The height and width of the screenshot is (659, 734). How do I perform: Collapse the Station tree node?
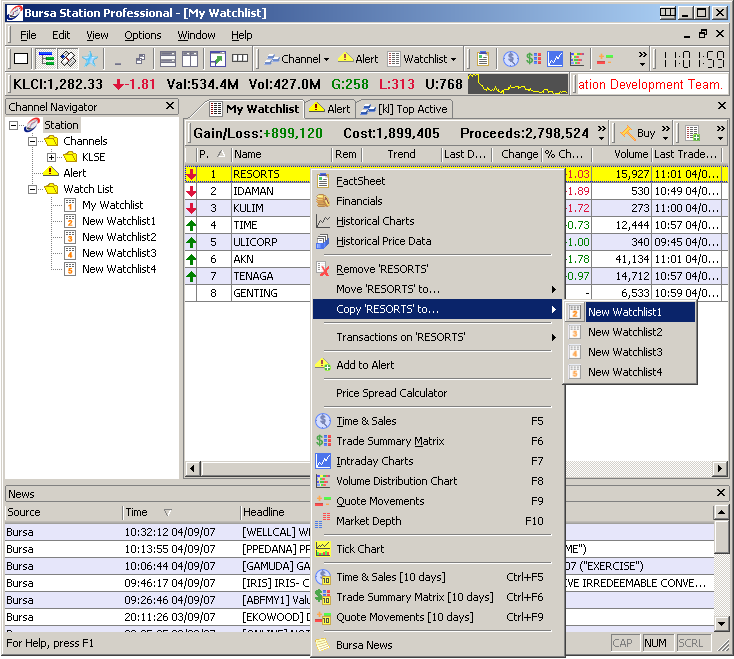point(14,125)
